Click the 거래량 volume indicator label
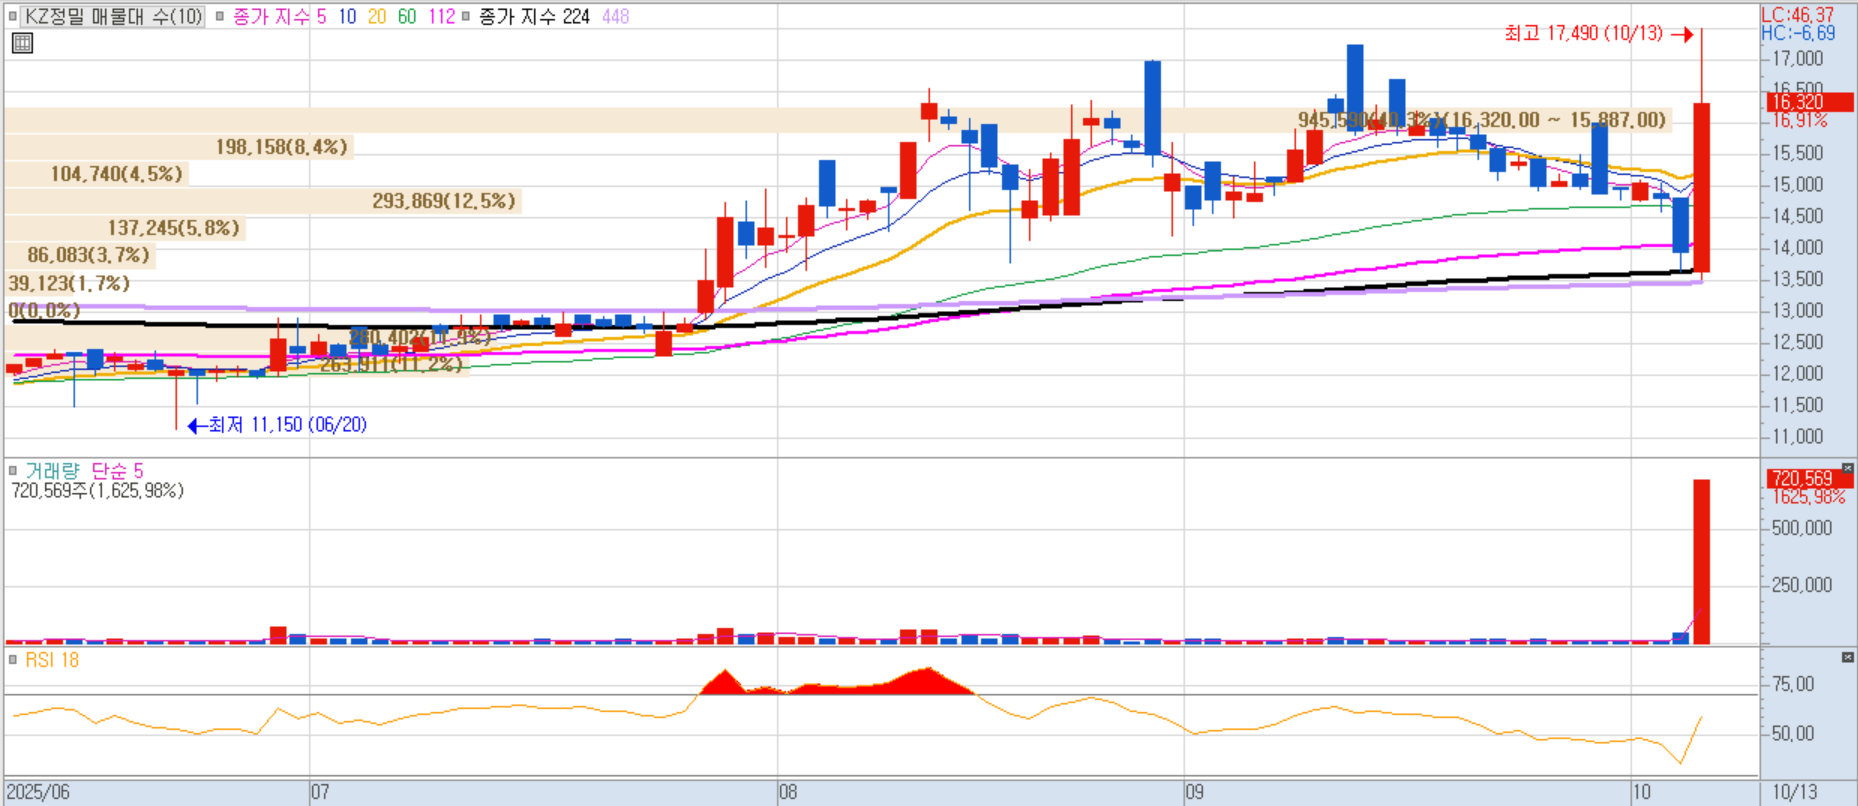This screenshot has height=806, width=1858. coord(51,470)
